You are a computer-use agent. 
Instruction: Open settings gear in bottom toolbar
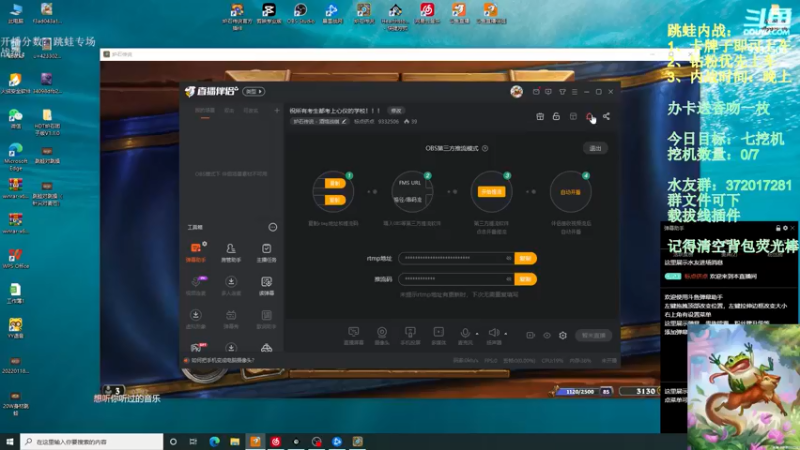pos(563,335)
